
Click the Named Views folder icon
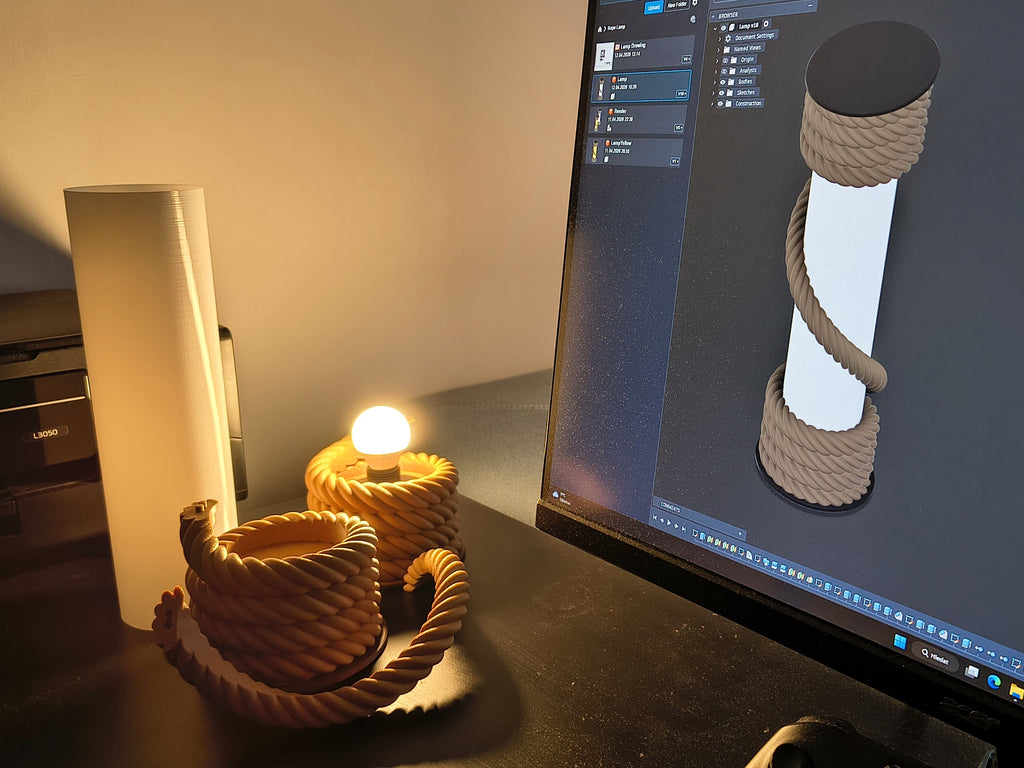[x=726, y=50]
